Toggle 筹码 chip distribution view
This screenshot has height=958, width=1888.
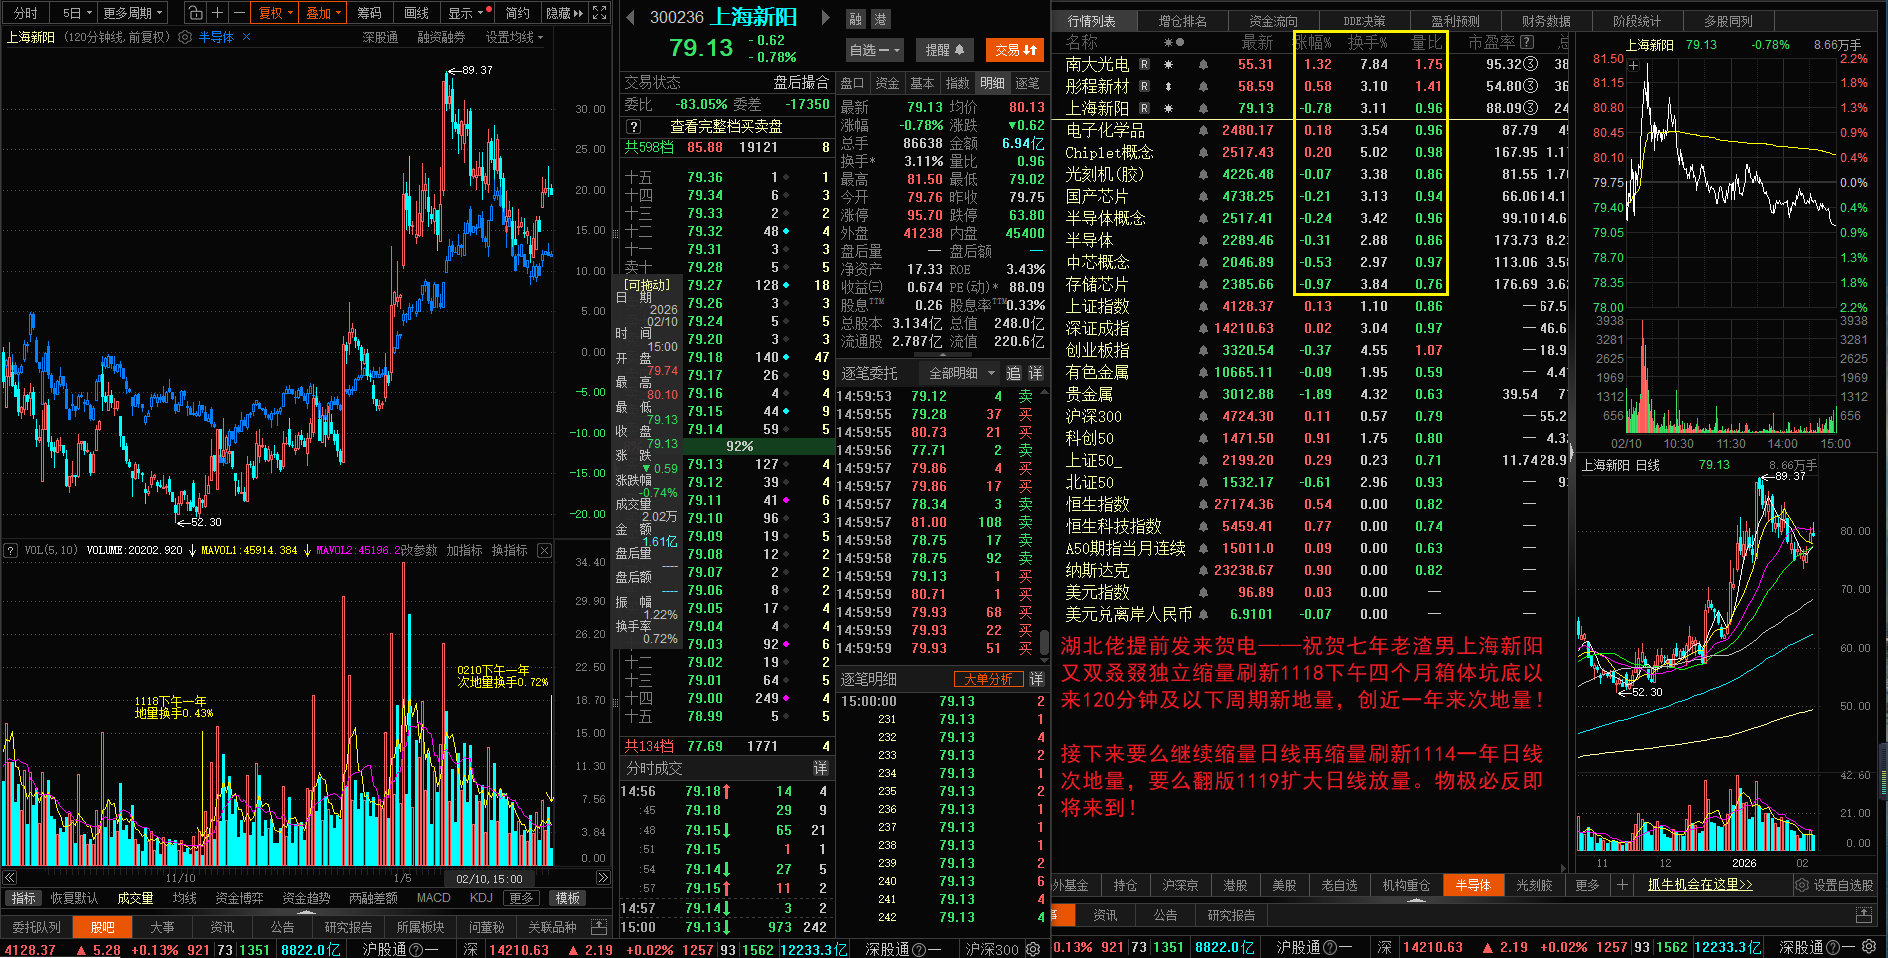point(369,13)
